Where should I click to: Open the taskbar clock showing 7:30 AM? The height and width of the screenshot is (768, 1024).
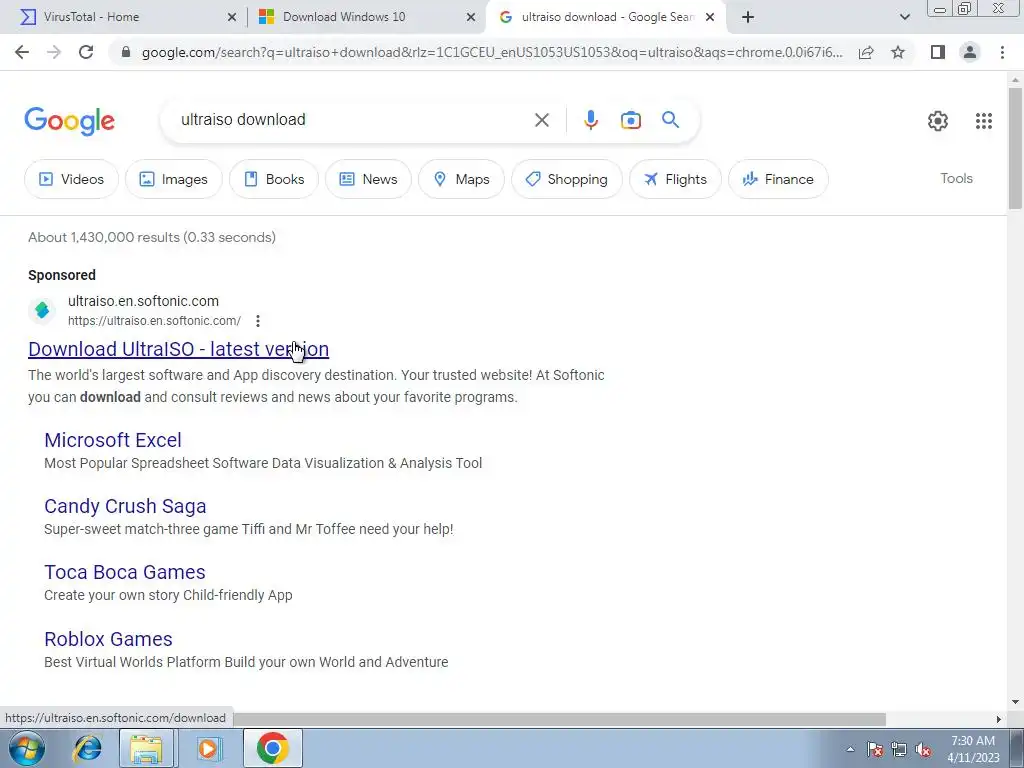click(x=973, y=749)
